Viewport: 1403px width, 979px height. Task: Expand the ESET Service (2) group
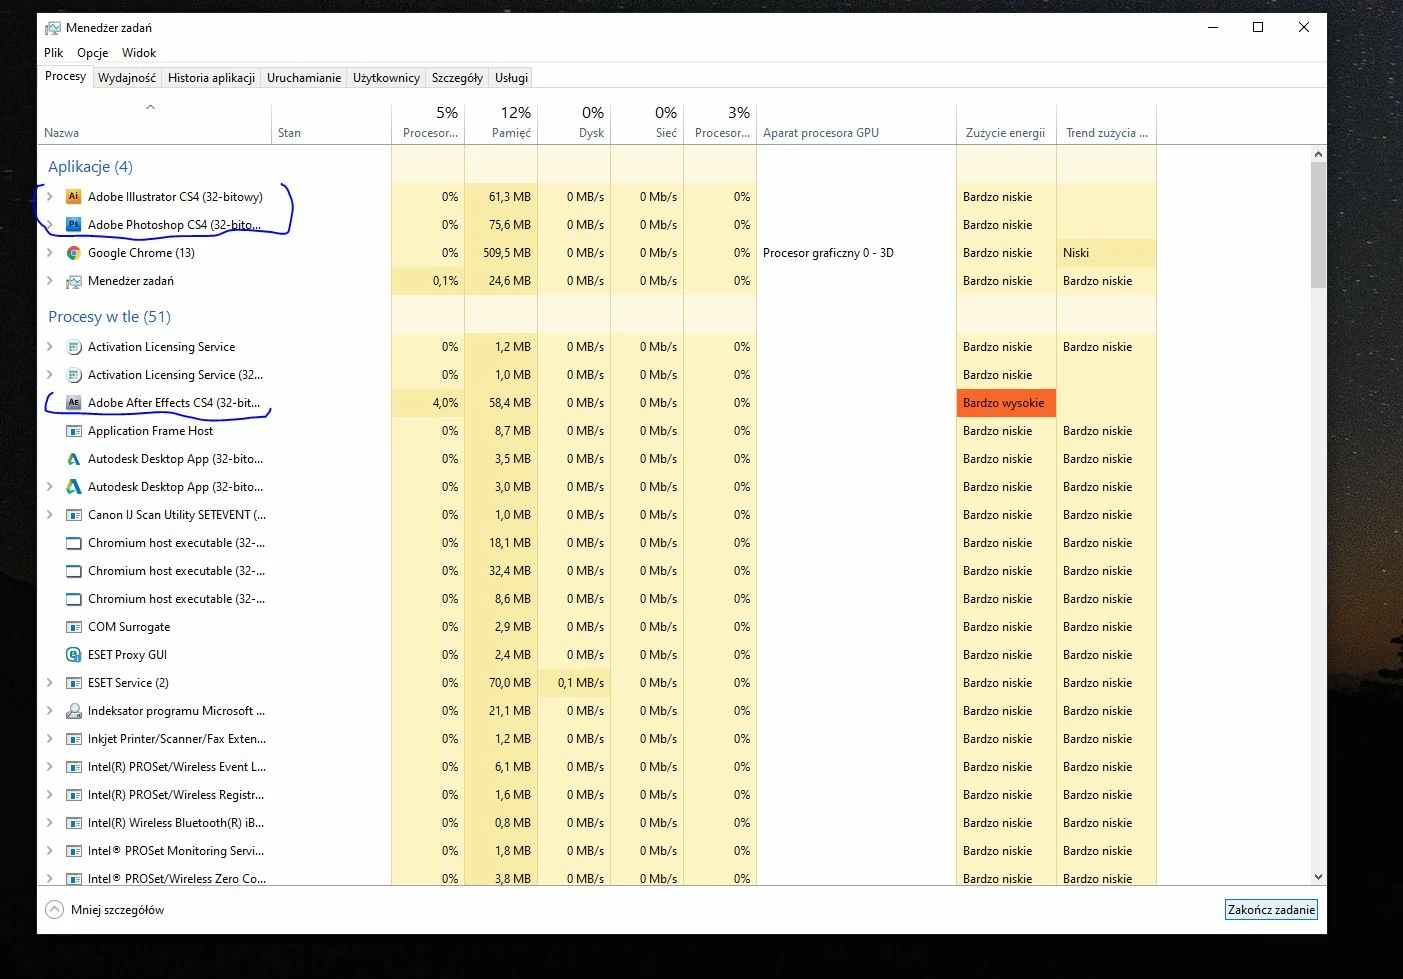point(50,683)
